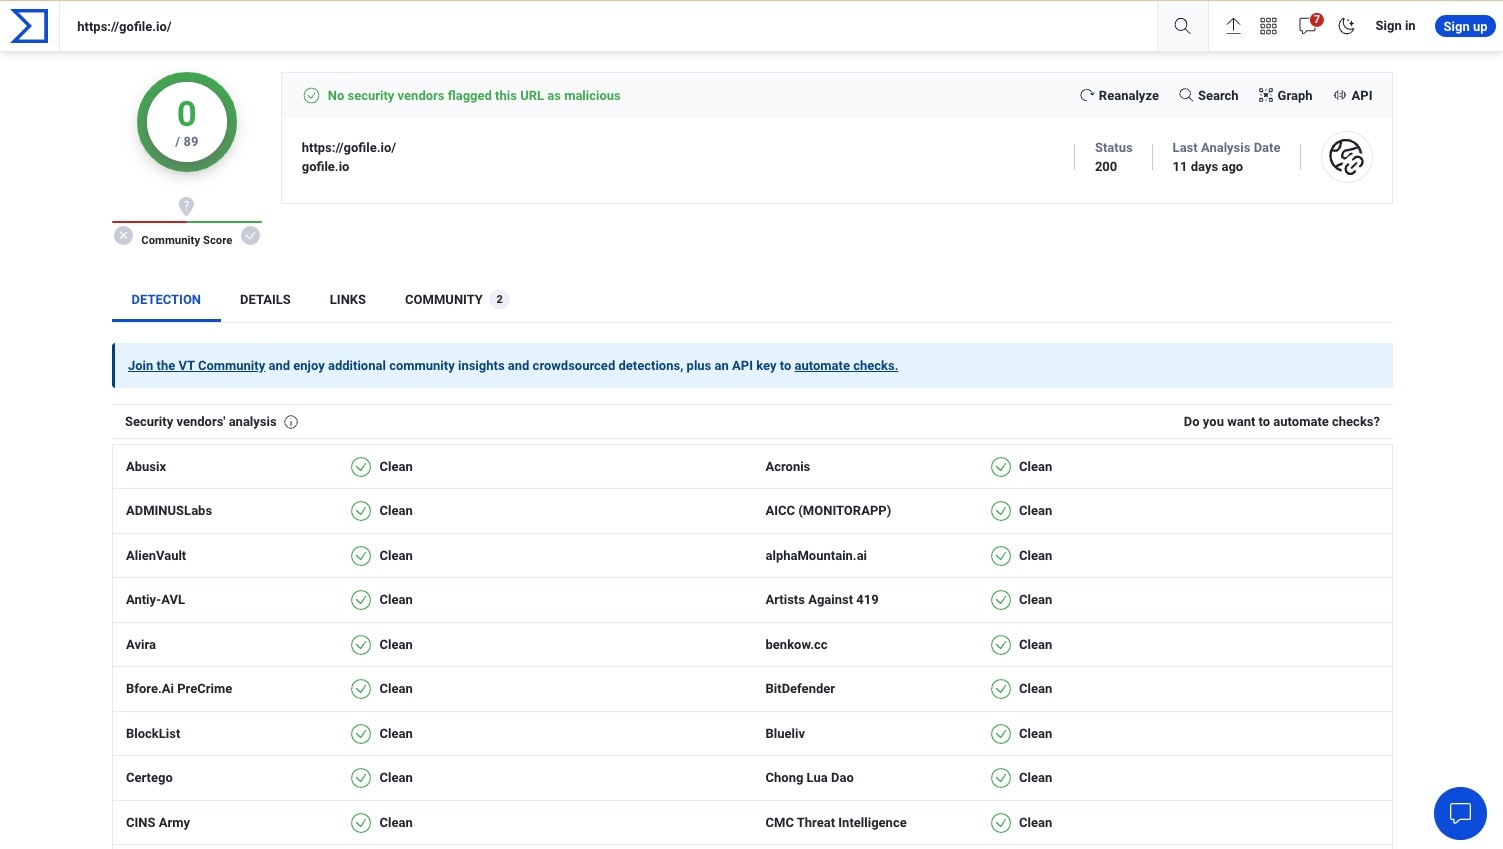The width and height of the screenshot is (1503, 849).
Task: Click Do you want to automate checks?
Action: [1281, 422]
